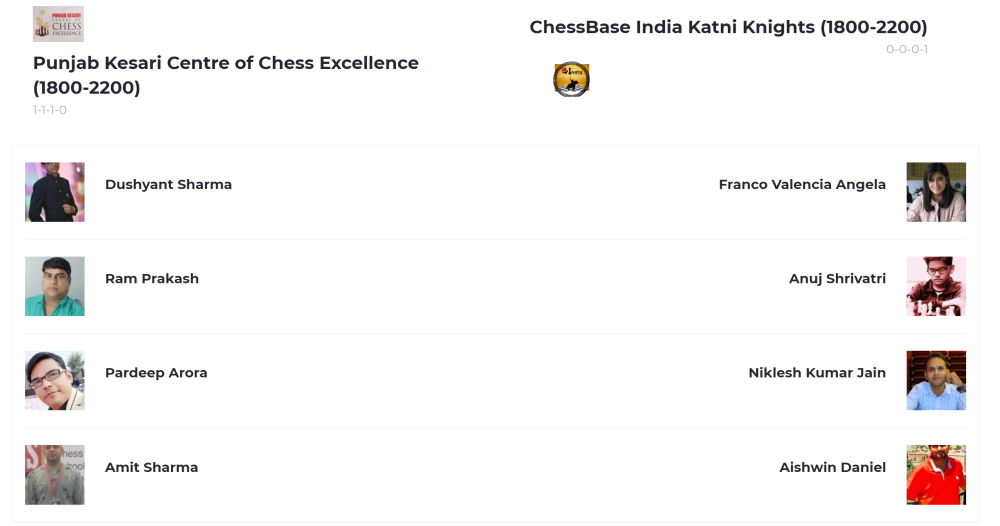This screenshot has height=526, width=1000.
Task: Go to Pardeep Arora's name link
Action: (x=156, y=373)
